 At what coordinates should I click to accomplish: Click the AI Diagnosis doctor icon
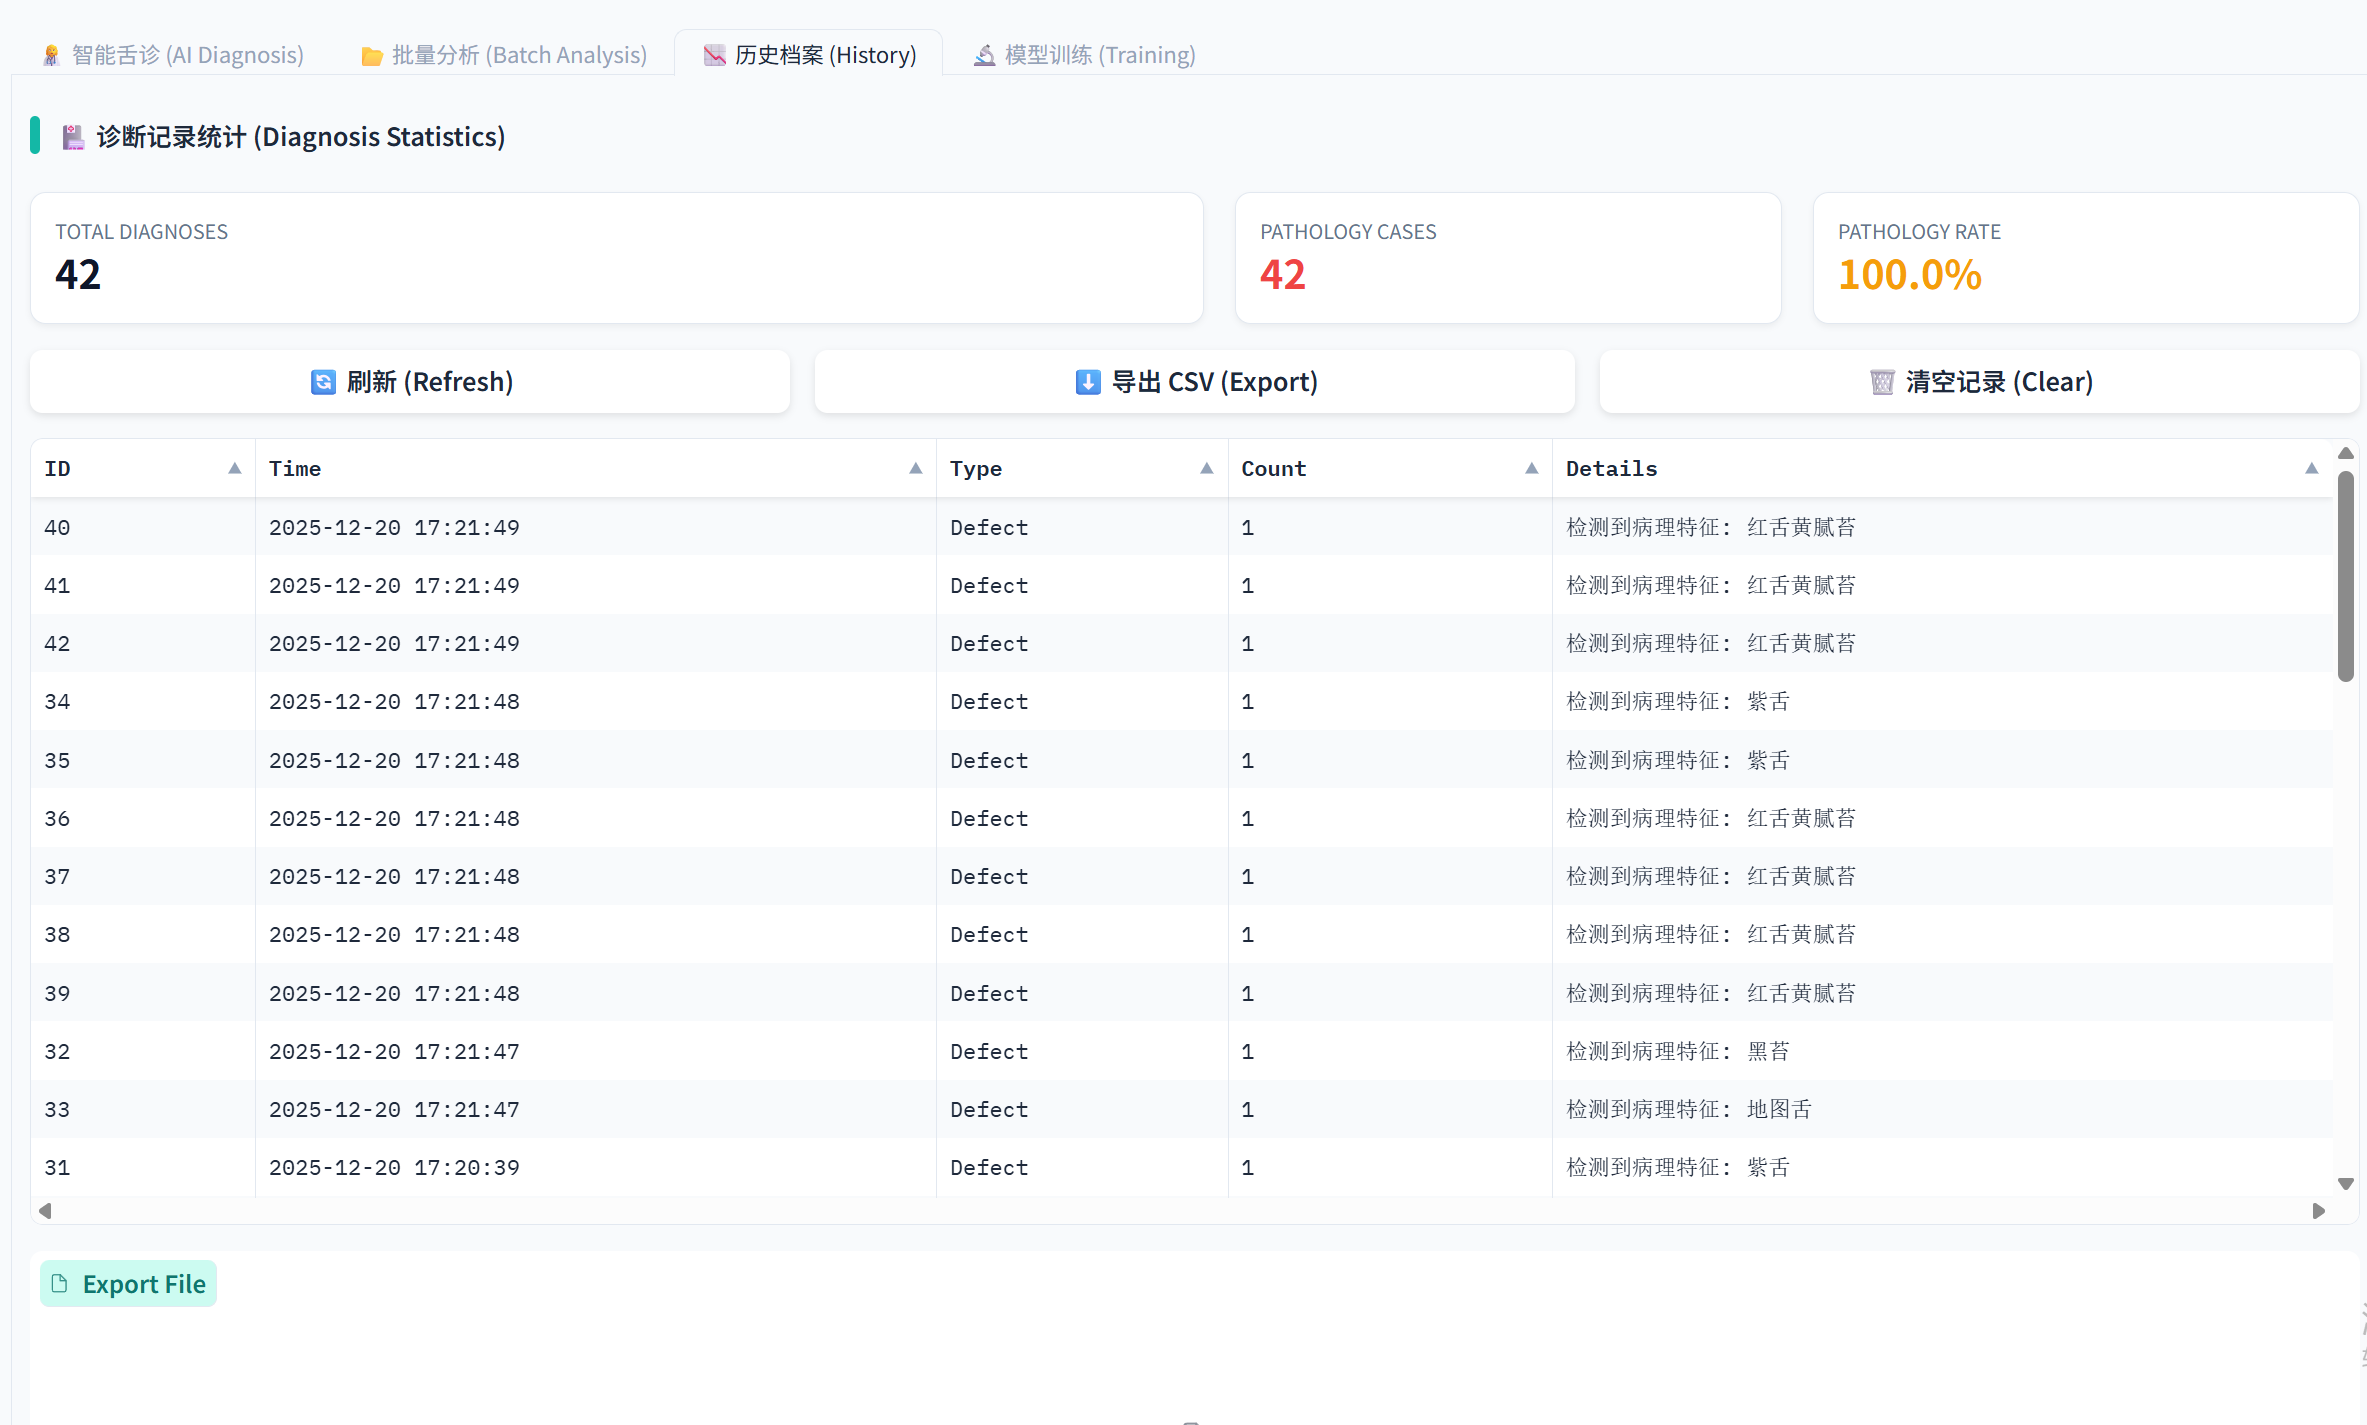point(52,56)
